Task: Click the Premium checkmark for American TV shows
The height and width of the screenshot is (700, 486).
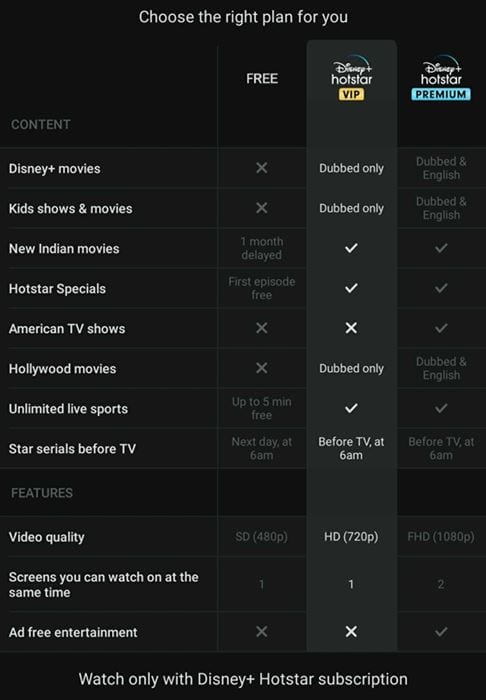Action: pos(441,328)
